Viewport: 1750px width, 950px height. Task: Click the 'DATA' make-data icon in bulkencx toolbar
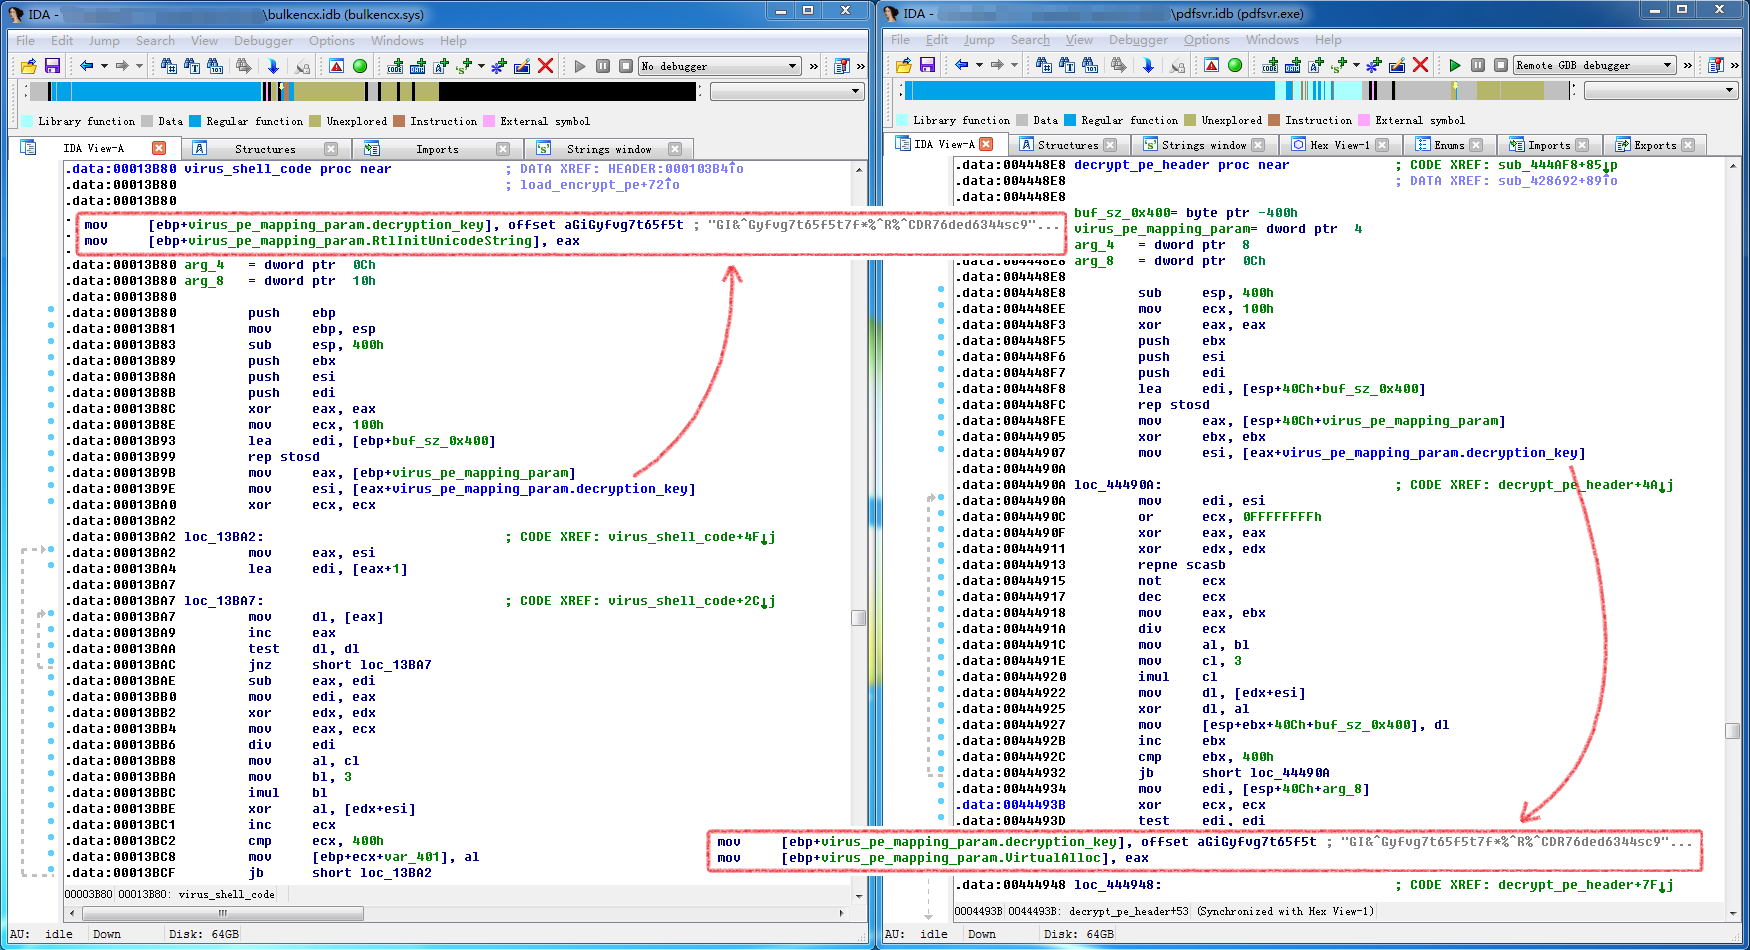(418, 66)
